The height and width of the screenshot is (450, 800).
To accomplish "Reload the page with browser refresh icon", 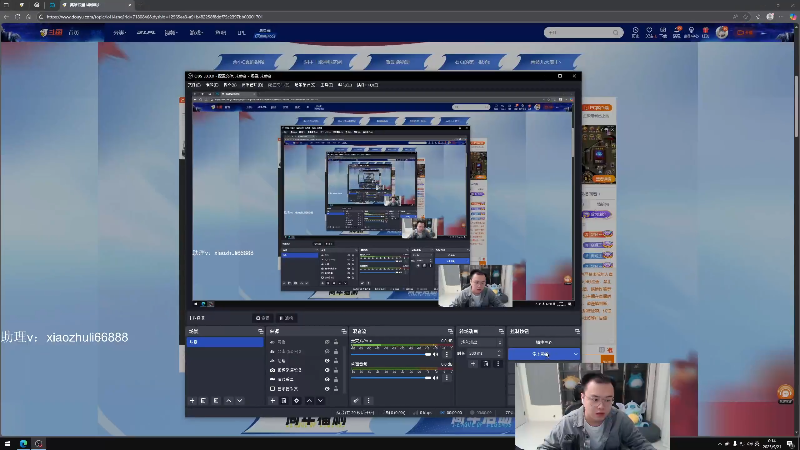I will (17, 17).
